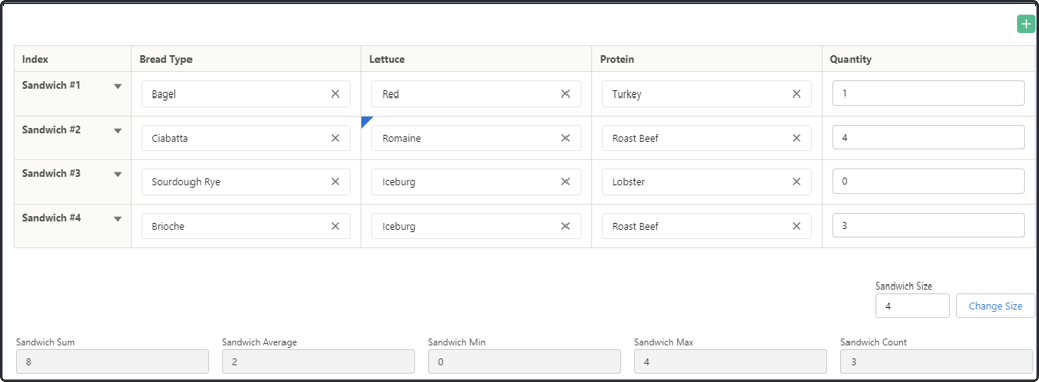
Task: Open the Ciabatta bread type combo box
Action: point(246,138)
